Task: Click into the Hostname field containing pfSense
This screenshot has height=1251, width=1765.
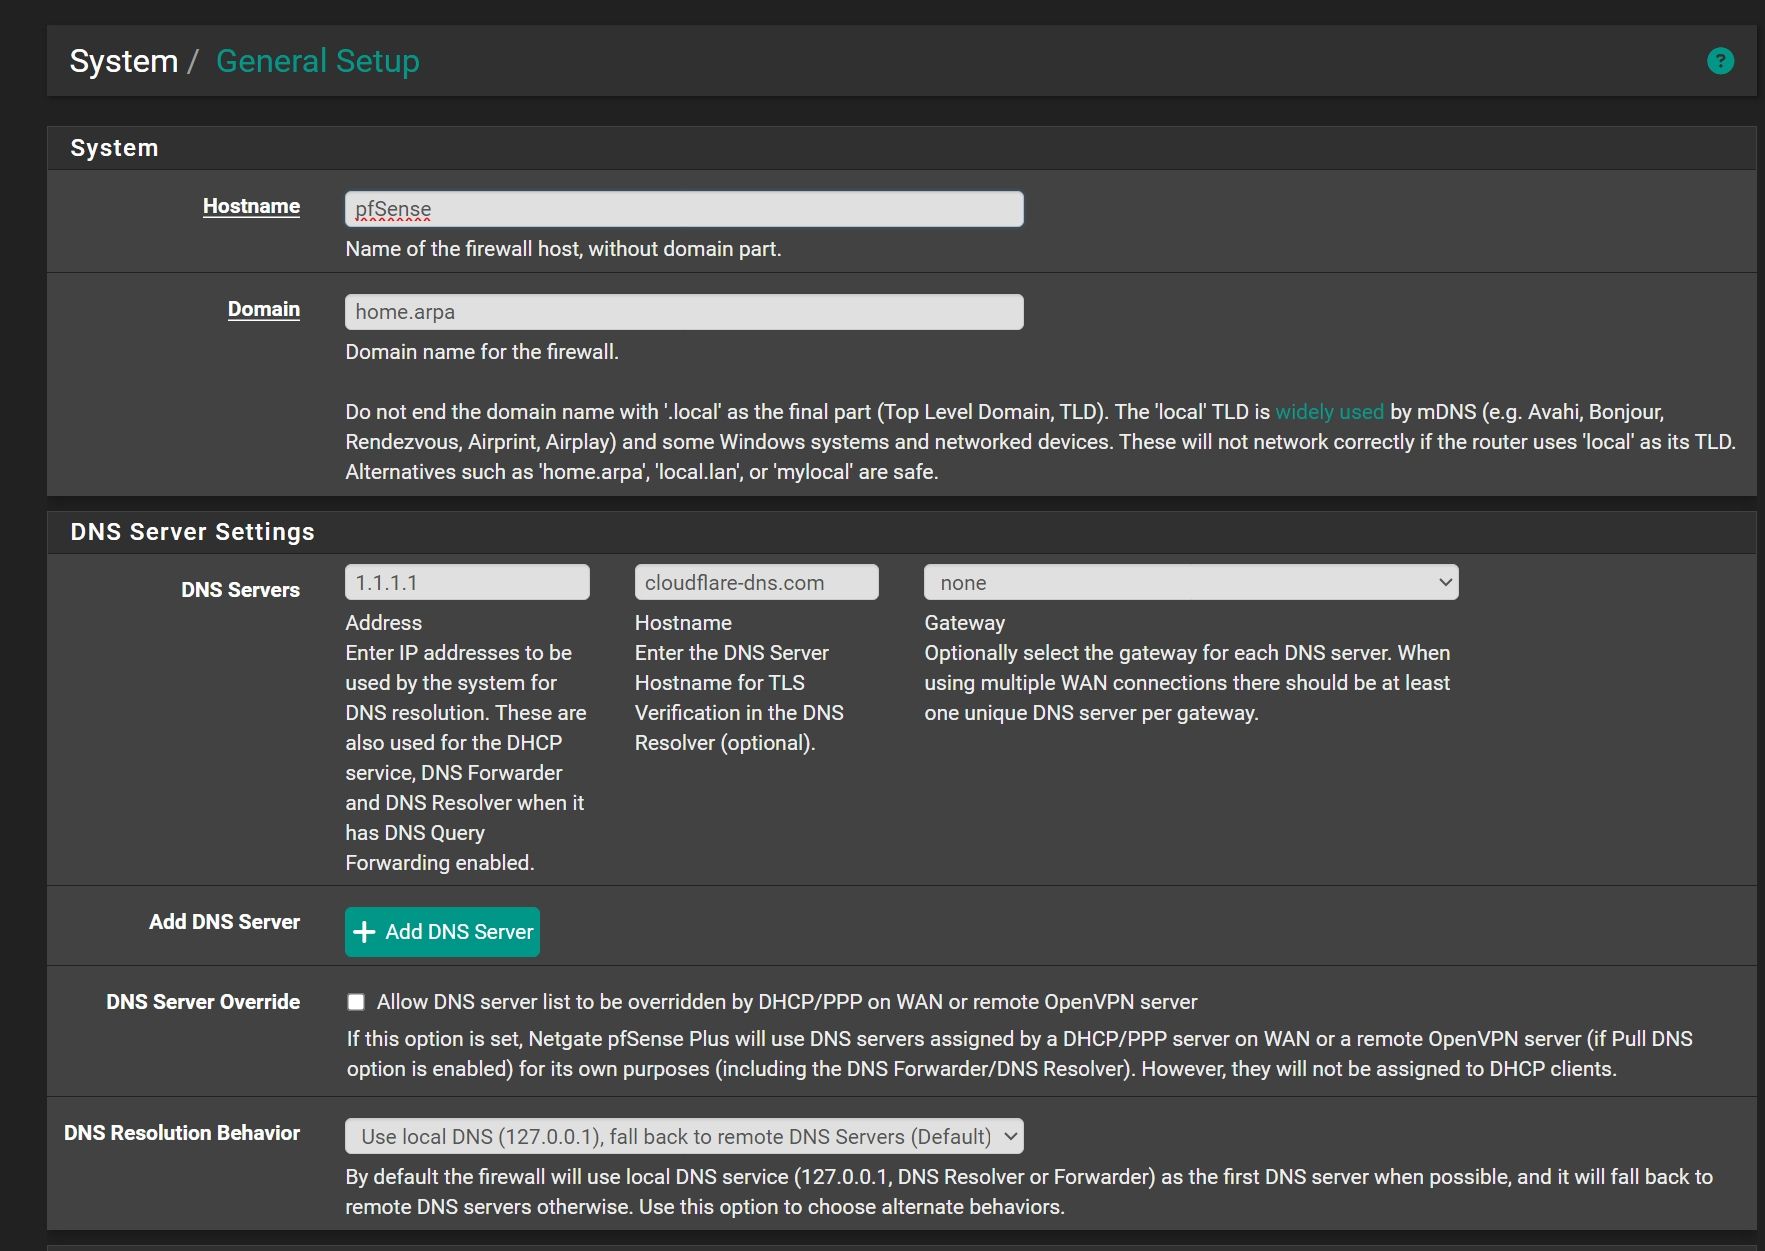Action: [x=684, y=209]
